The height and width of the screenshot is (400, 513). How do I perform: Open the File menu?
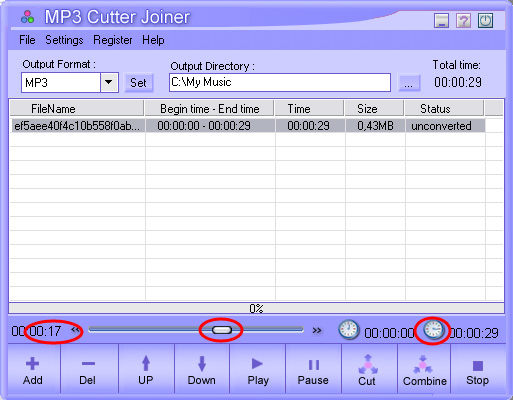(27, 40)
